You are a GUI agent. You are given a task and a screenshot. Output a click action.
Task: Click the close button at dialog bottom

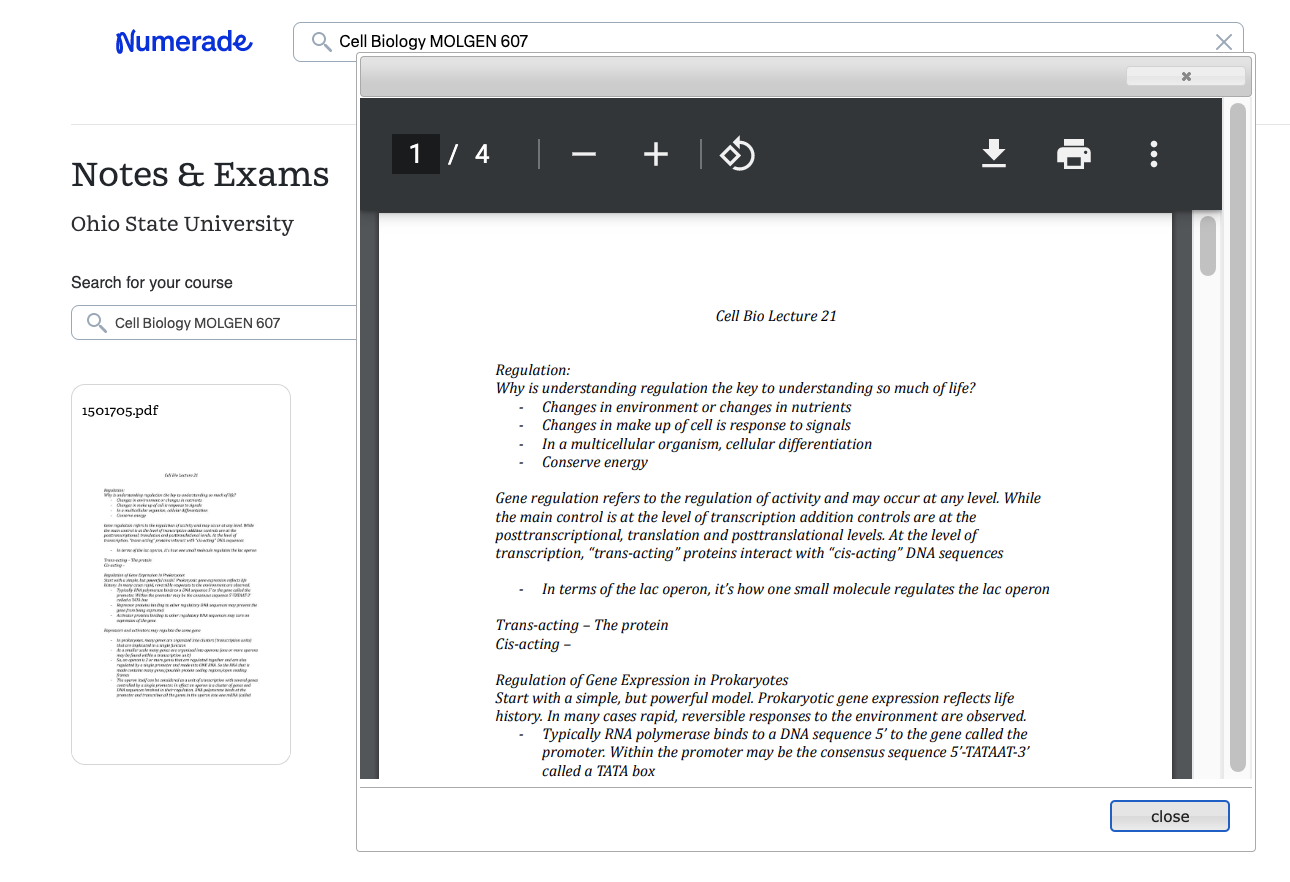1169,816
